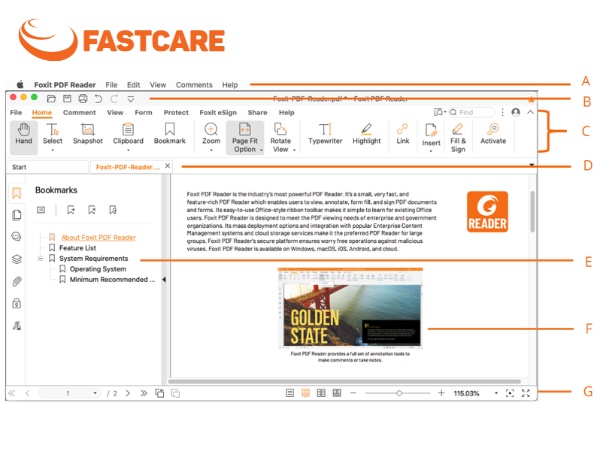Open the page number dropdown

95,393
